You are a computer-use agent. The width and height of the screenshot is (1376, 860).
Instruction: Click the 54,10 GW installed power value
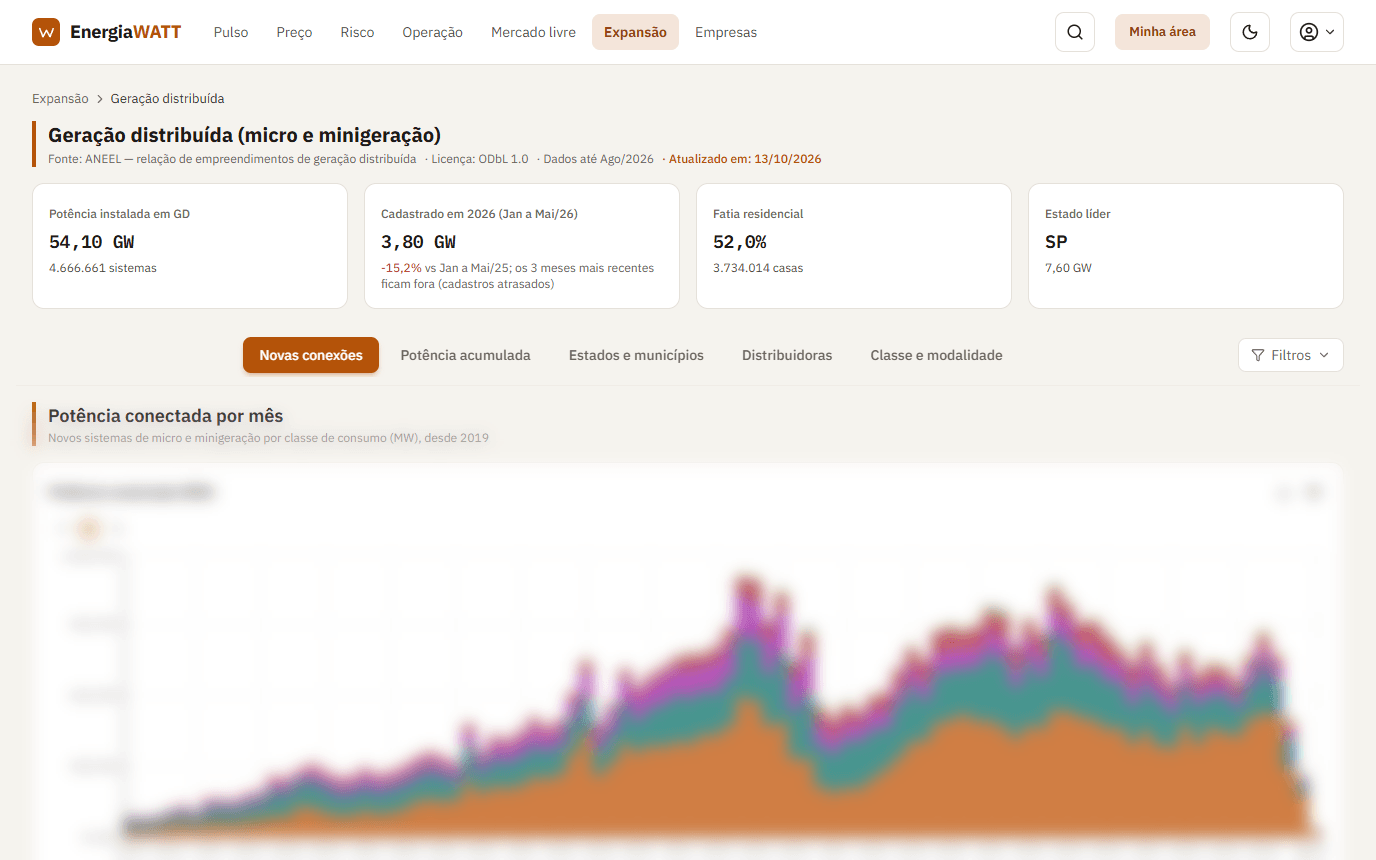(x=91, y=242)
